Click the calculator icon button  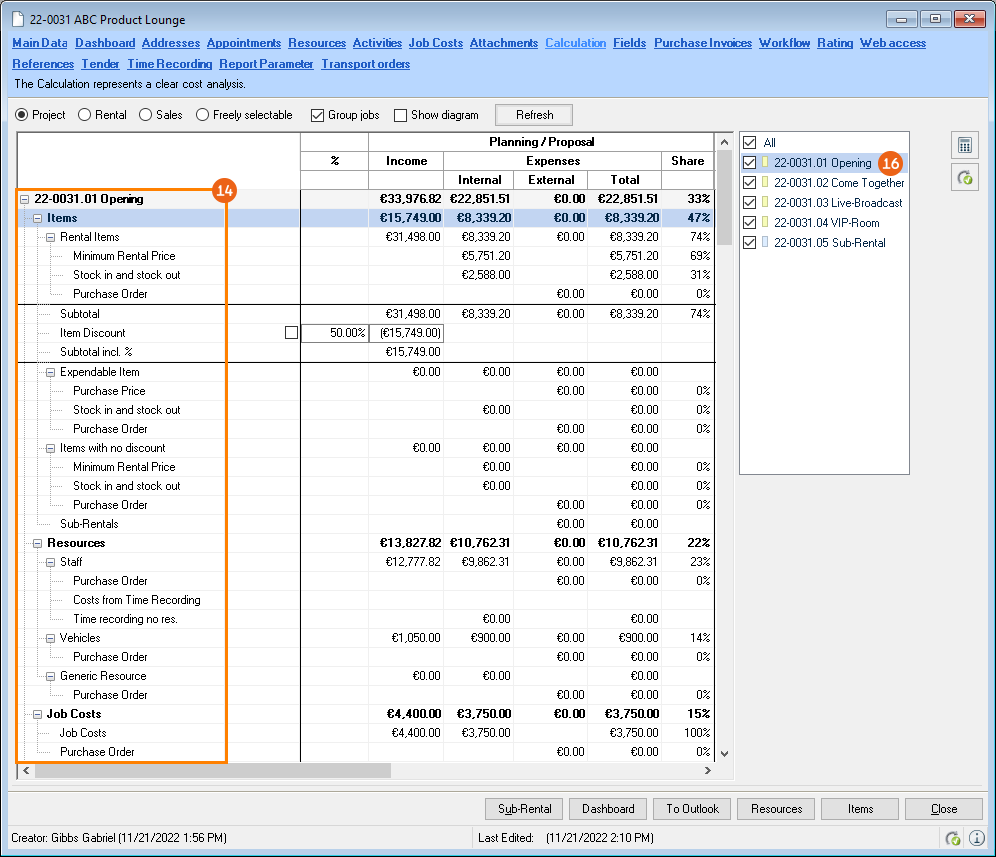[964, 145]
